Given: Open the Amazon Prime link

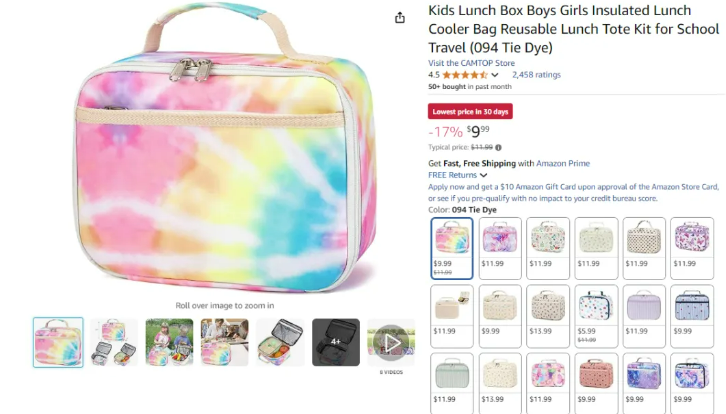Looking at the screenshot, I should click(x=563, y=163).
